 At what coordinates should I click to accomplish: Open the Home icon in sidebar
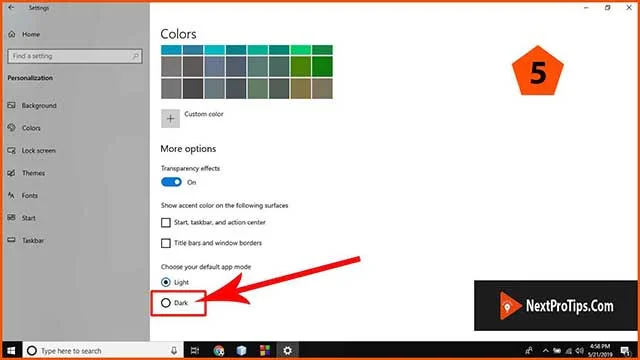click(12, 34)
